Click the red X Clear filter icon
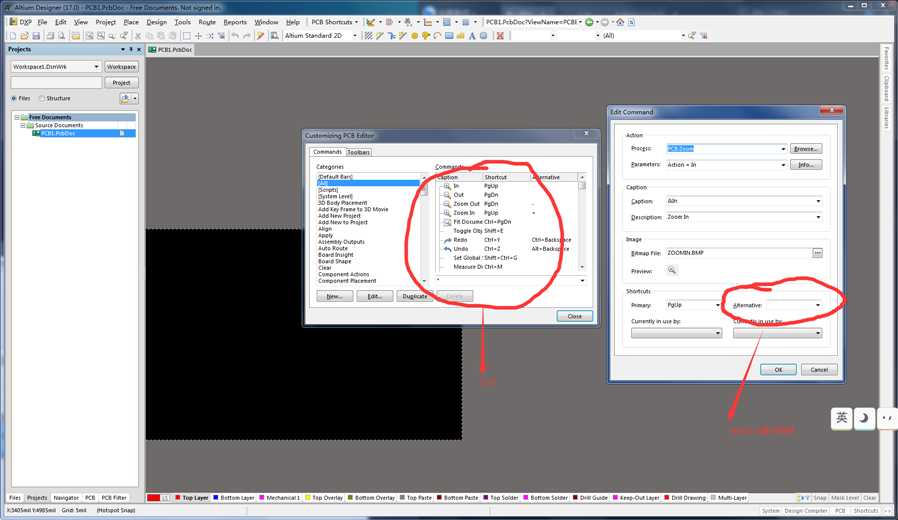This screenshot has height=520, width=898. (x=500, y=36)
